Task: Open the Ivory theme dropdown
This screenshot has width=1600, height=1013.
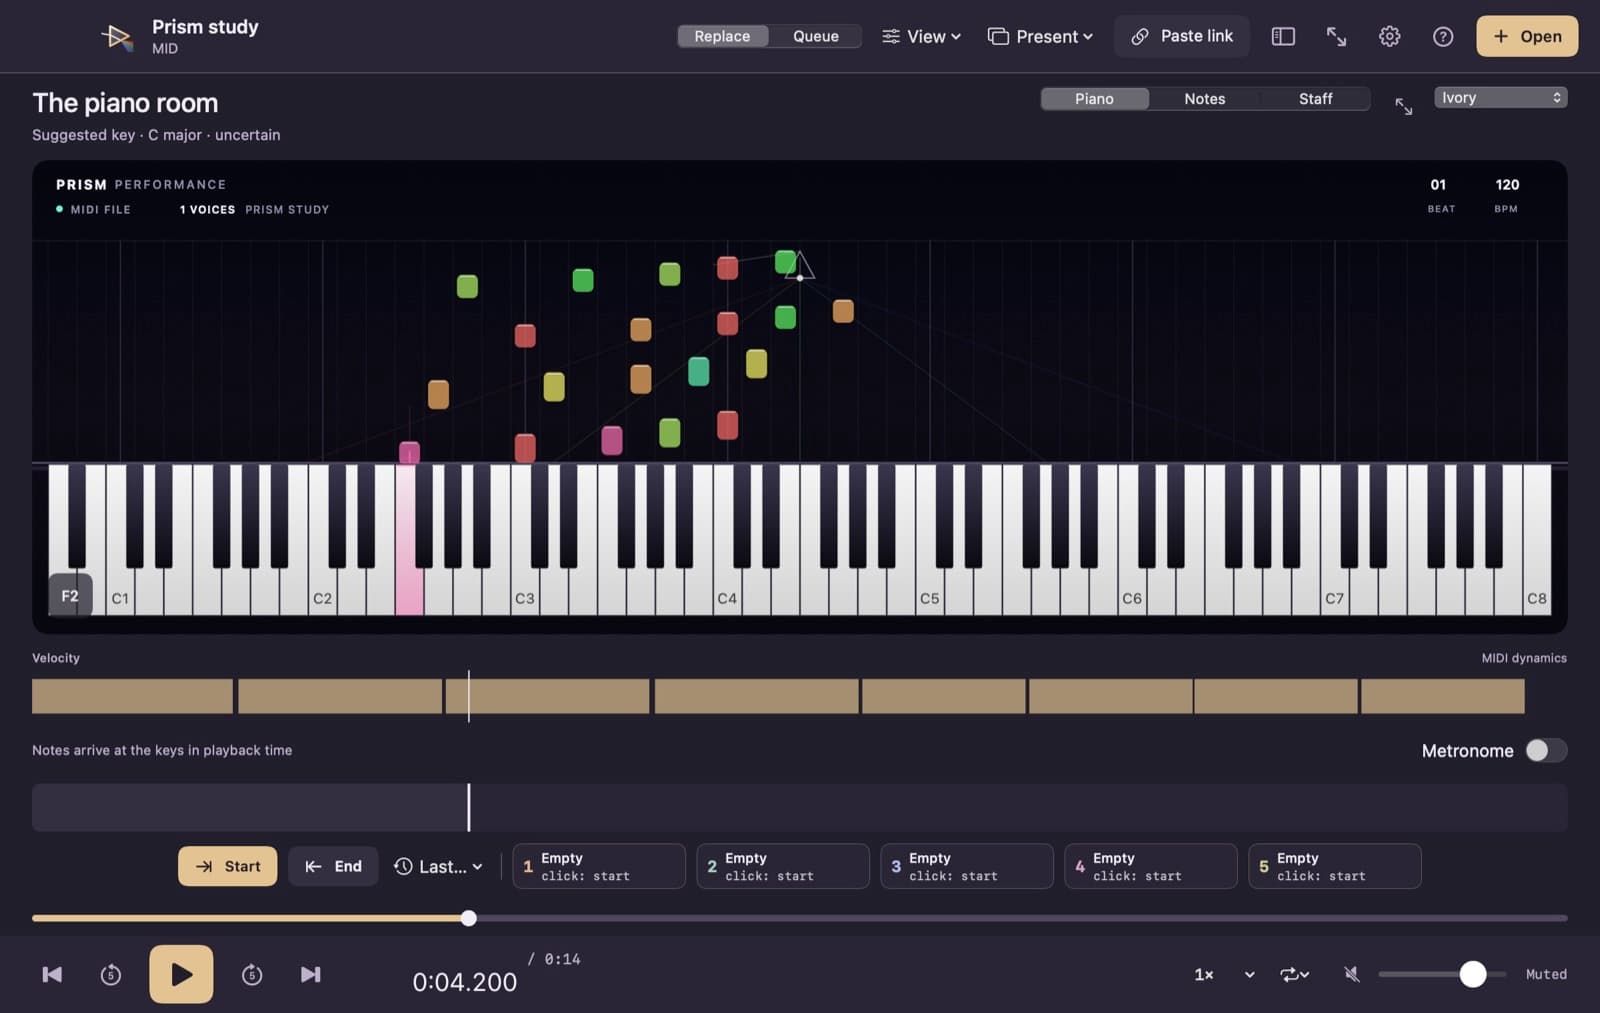Action: tap(1500, 97)
